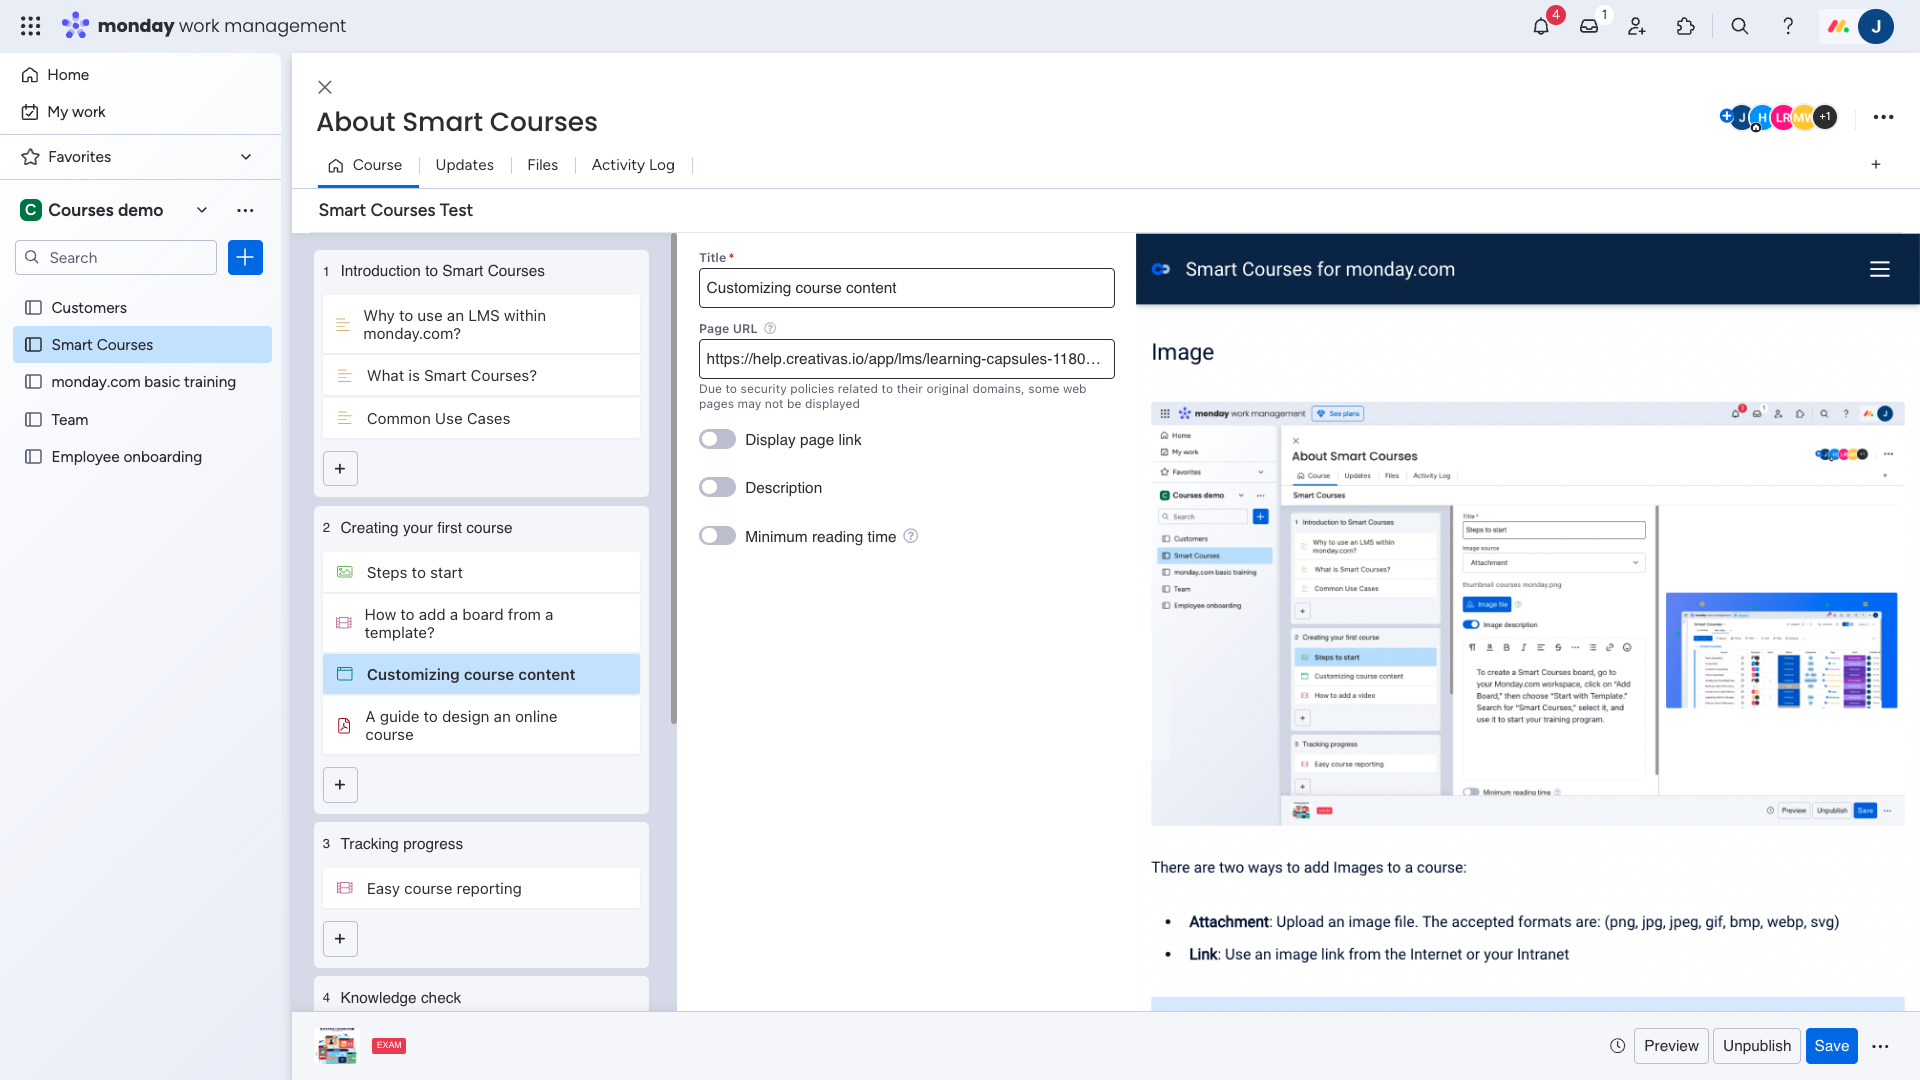This screenshot has height=1080, width=1920.
Task: Open workspace options next to Courses demo
Action: coord(245,210)
